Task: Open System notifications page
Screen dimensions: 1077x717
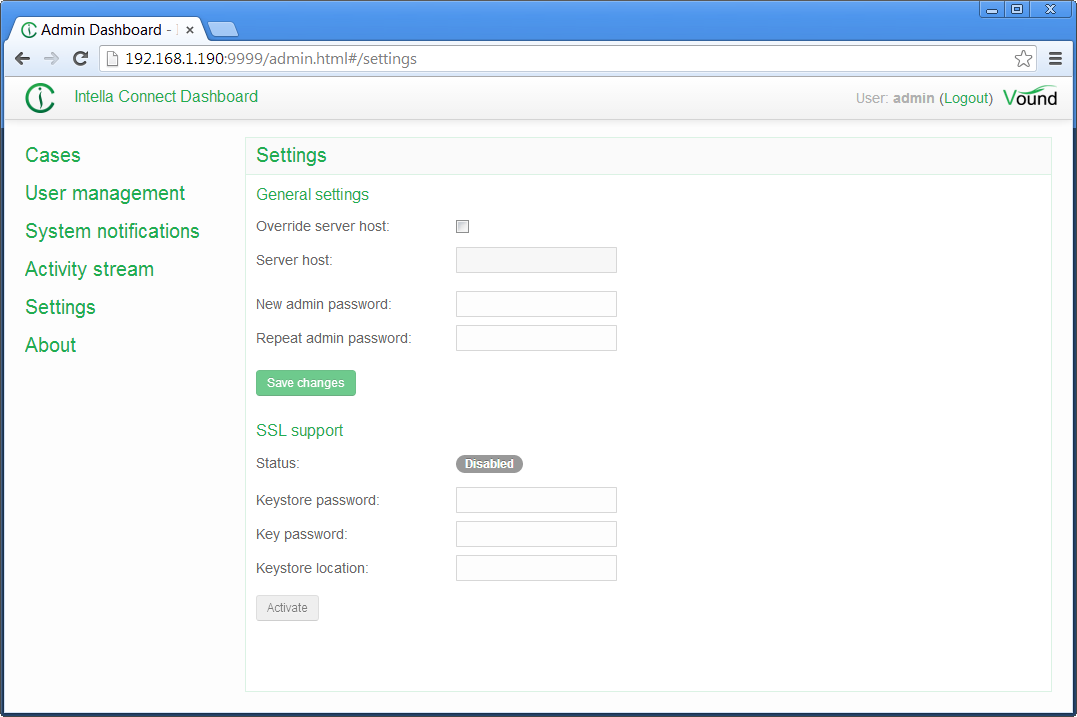Action: (112, 231)
